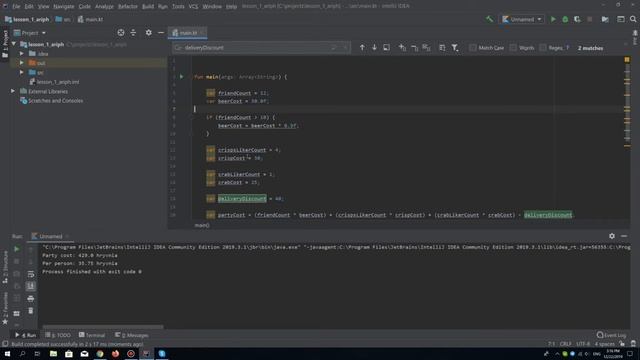Toggle the 1: Project side tab

tap(5, 44)
